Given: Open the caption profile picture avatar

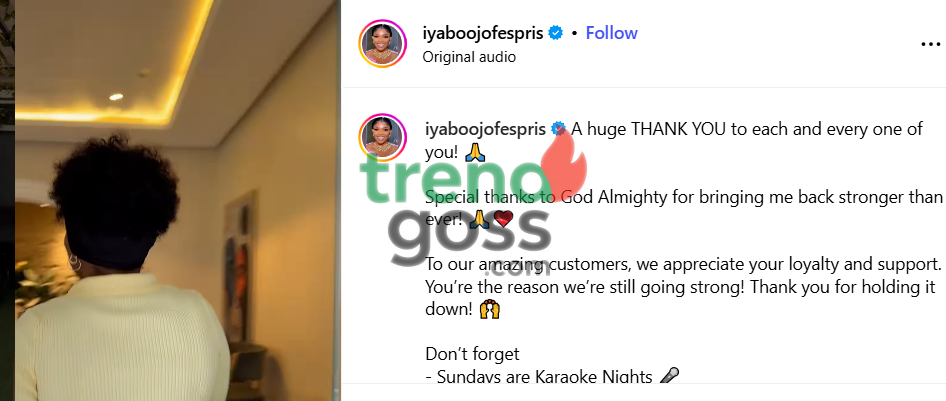Looking at the screenshot, I should 383,137.
